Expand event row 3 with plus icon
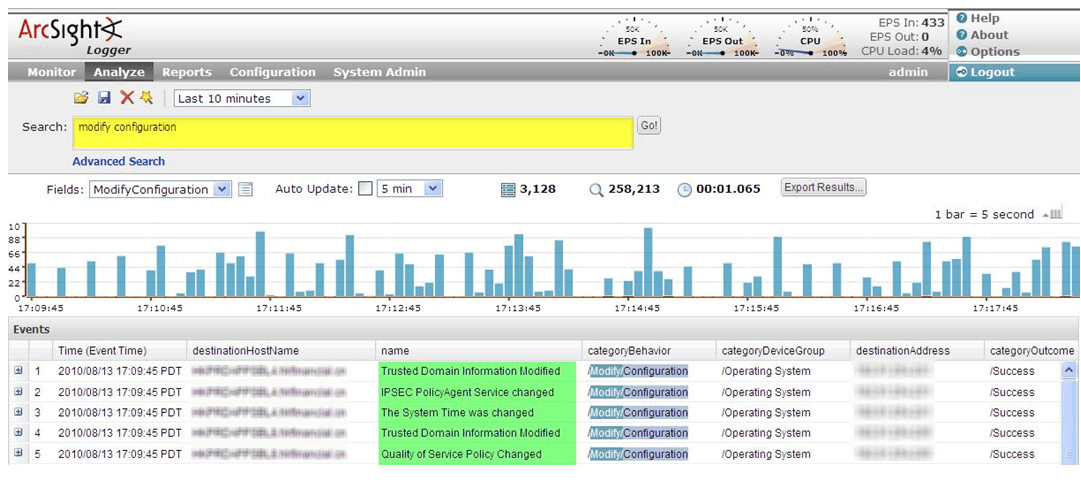 (x=18, y=412)
